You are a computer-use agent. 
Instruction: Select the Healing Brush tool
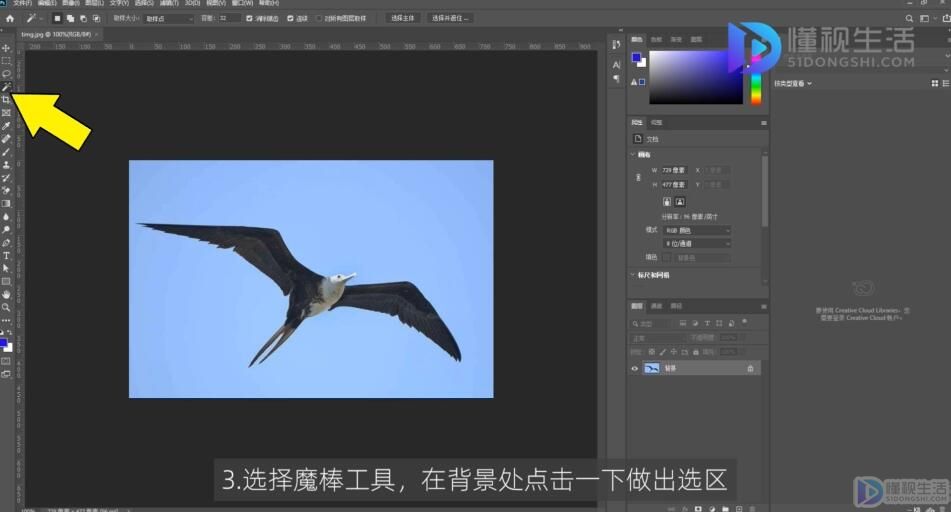(x=6, y=139)
